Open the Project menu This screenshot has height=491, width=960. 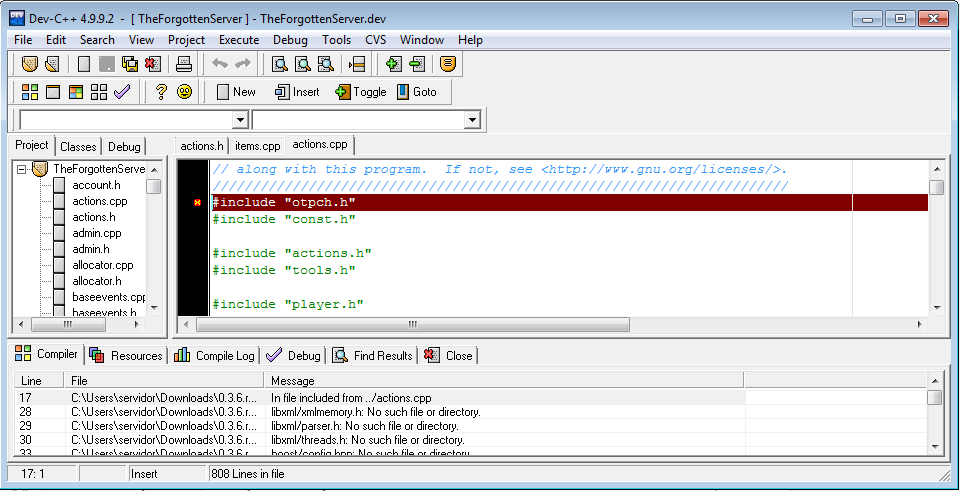point(187,40)
